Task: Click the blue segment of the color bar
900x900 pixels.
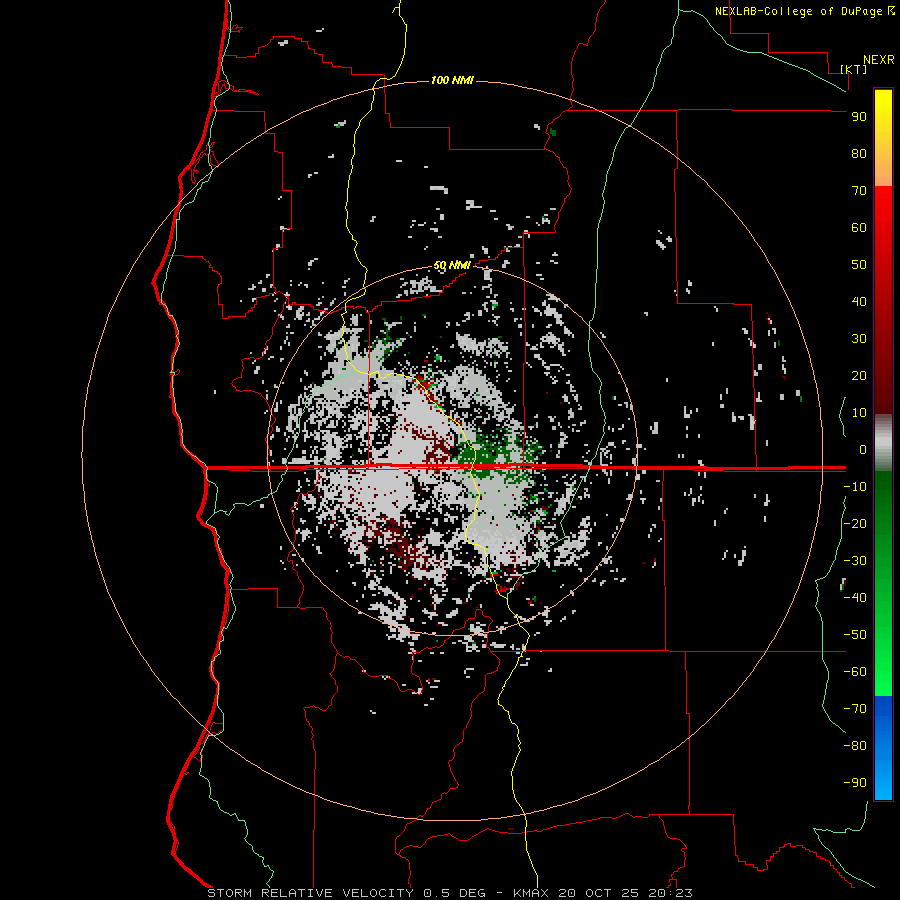Action: [883, 748]
